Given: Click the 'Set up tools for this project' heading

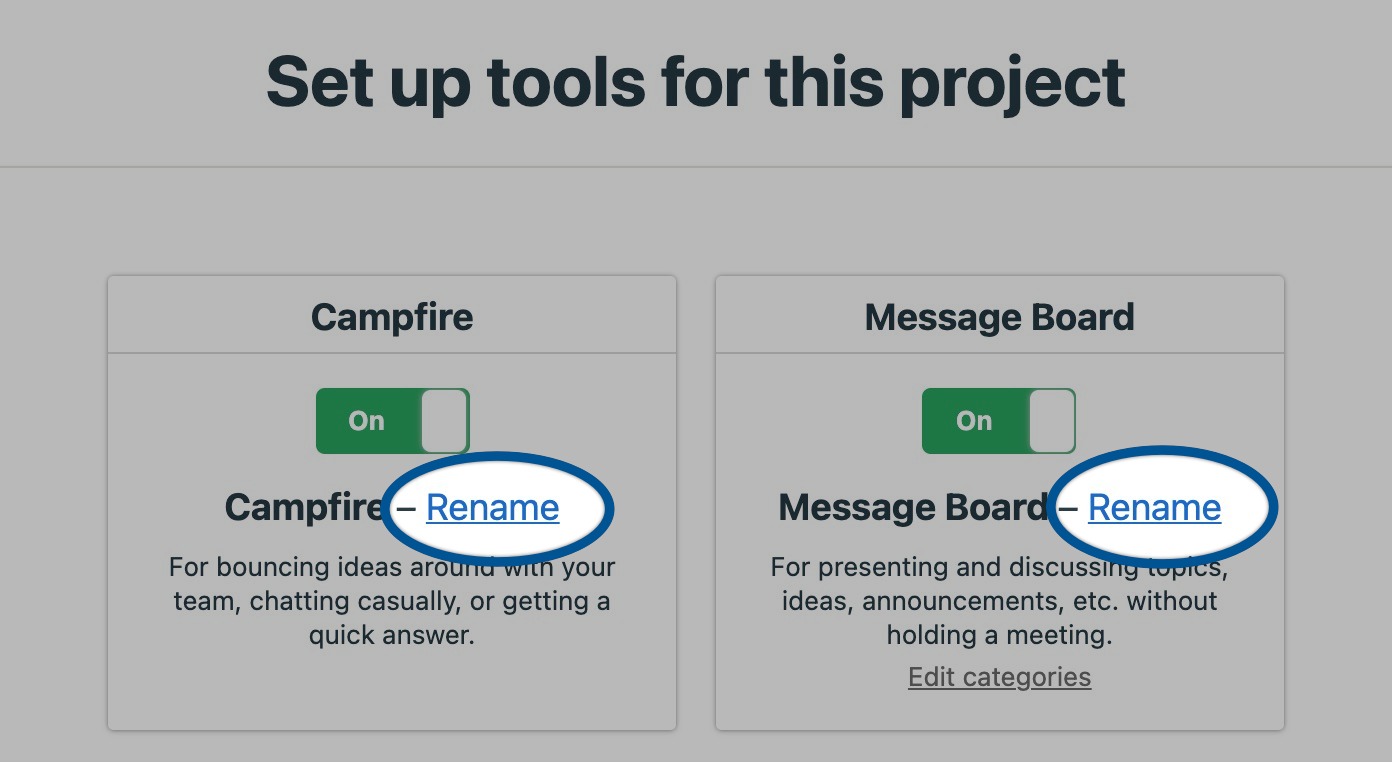Looking at the screenshot, I should click(696, 82).
